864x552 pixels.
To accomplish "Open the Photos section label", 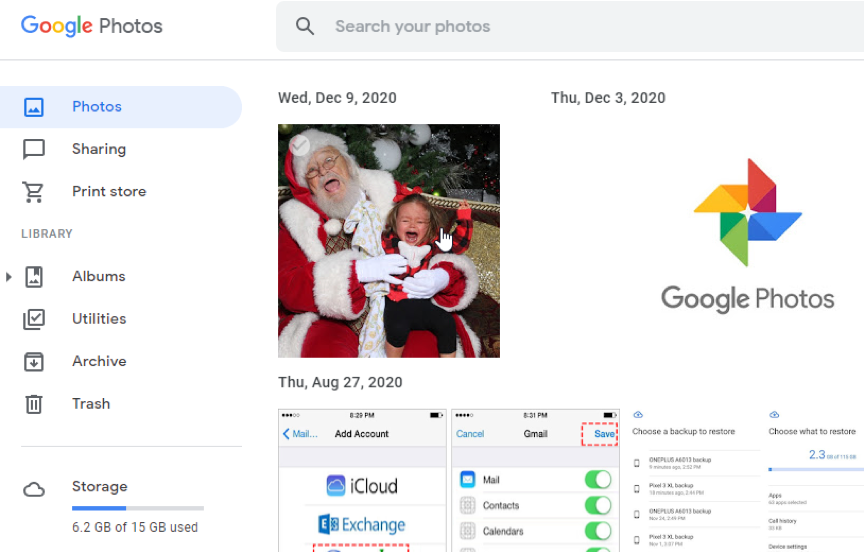I will coord(97,107).
